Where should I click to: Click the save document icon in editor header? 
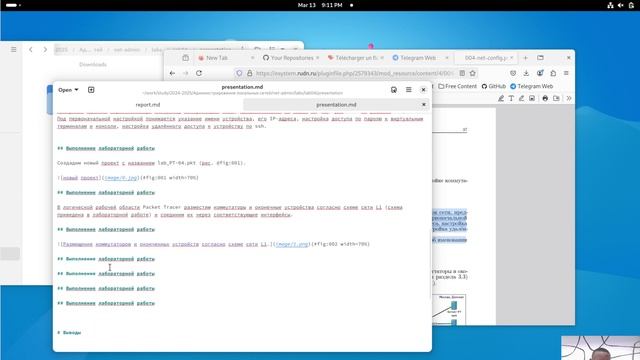point(393,90)
